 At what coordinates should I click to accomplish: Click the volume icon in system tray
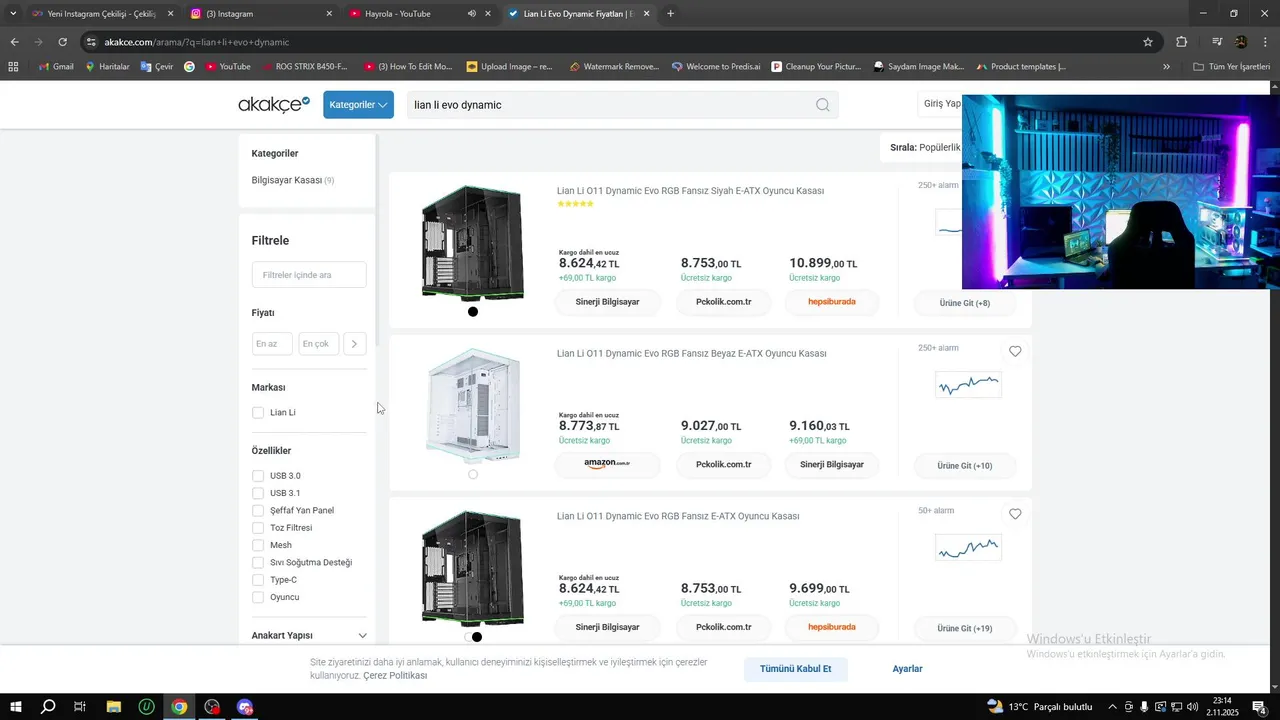1192,707
